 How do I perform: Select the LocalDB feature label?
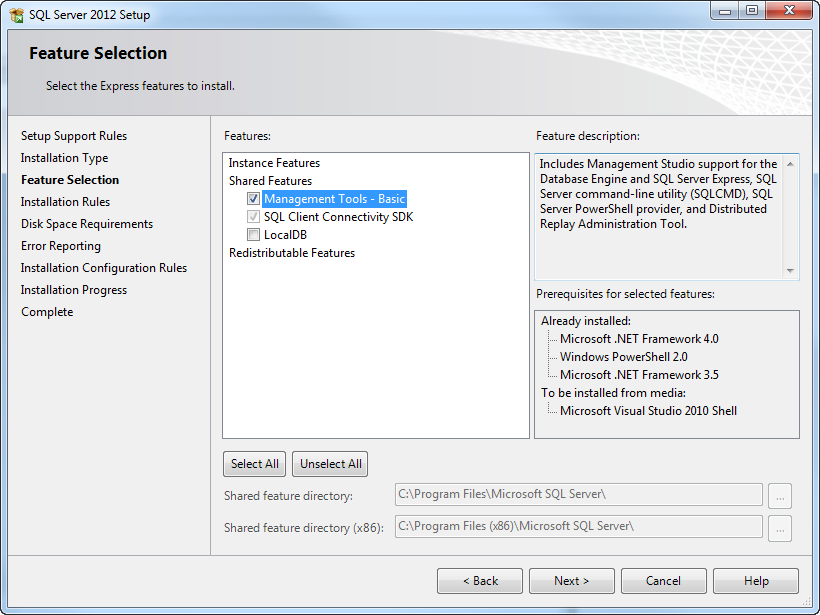pyautogui.click(x=285, y=235)
